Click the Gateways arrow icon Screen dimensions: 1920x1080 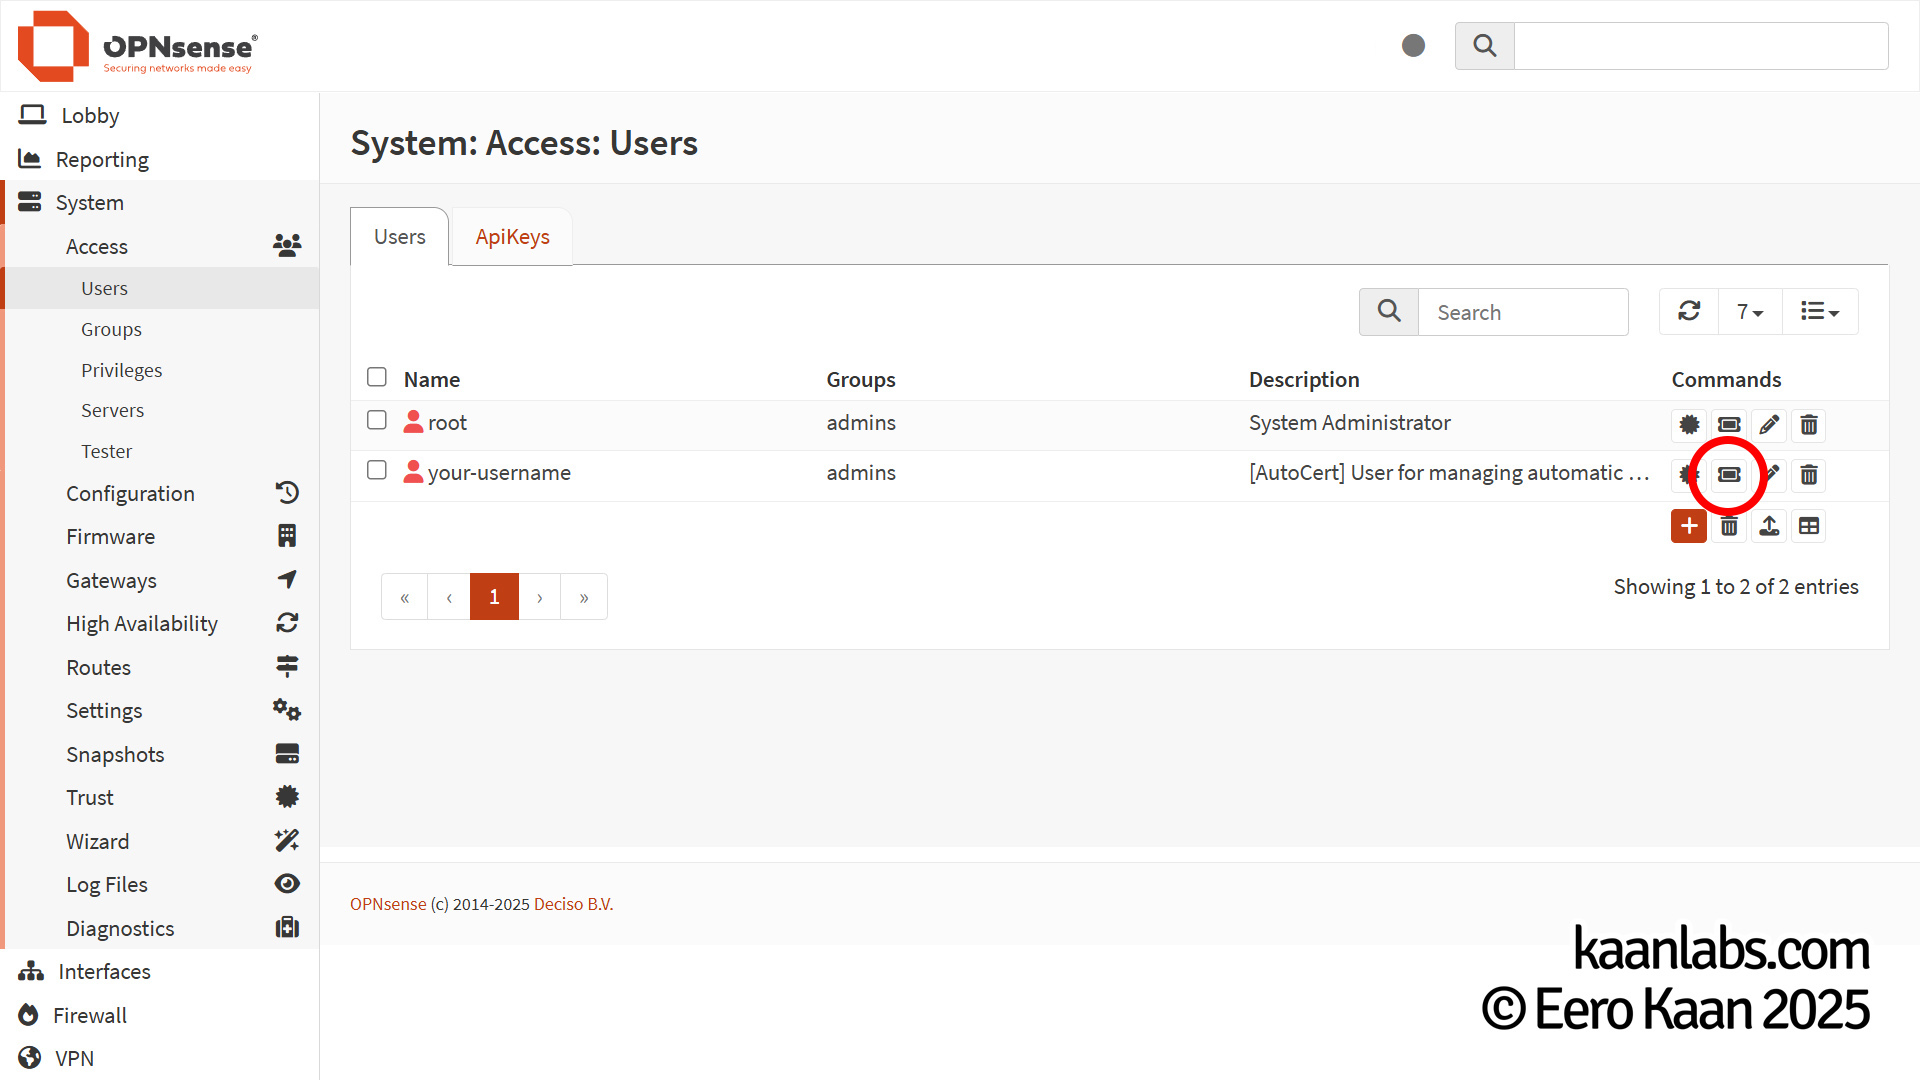pyautogui.click(x=287, y=579)
